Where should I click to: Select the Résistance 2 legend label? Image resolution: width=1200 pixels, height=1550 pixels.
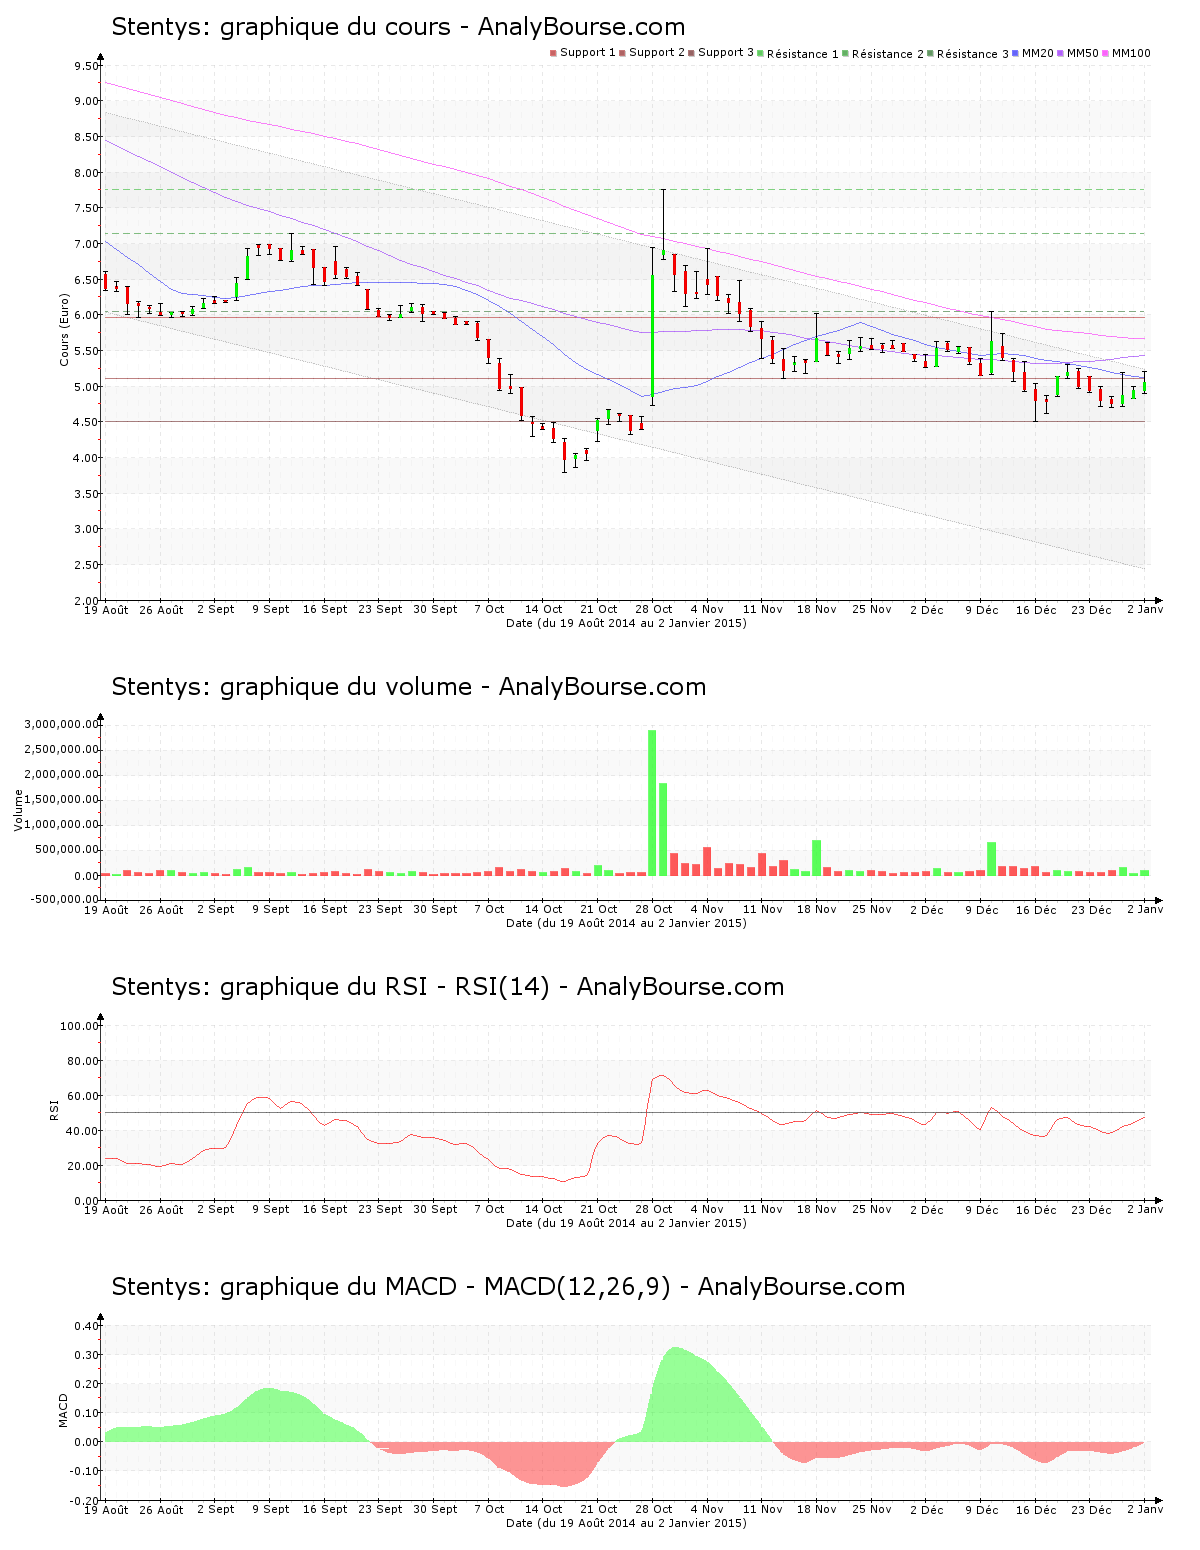[888, 54]
